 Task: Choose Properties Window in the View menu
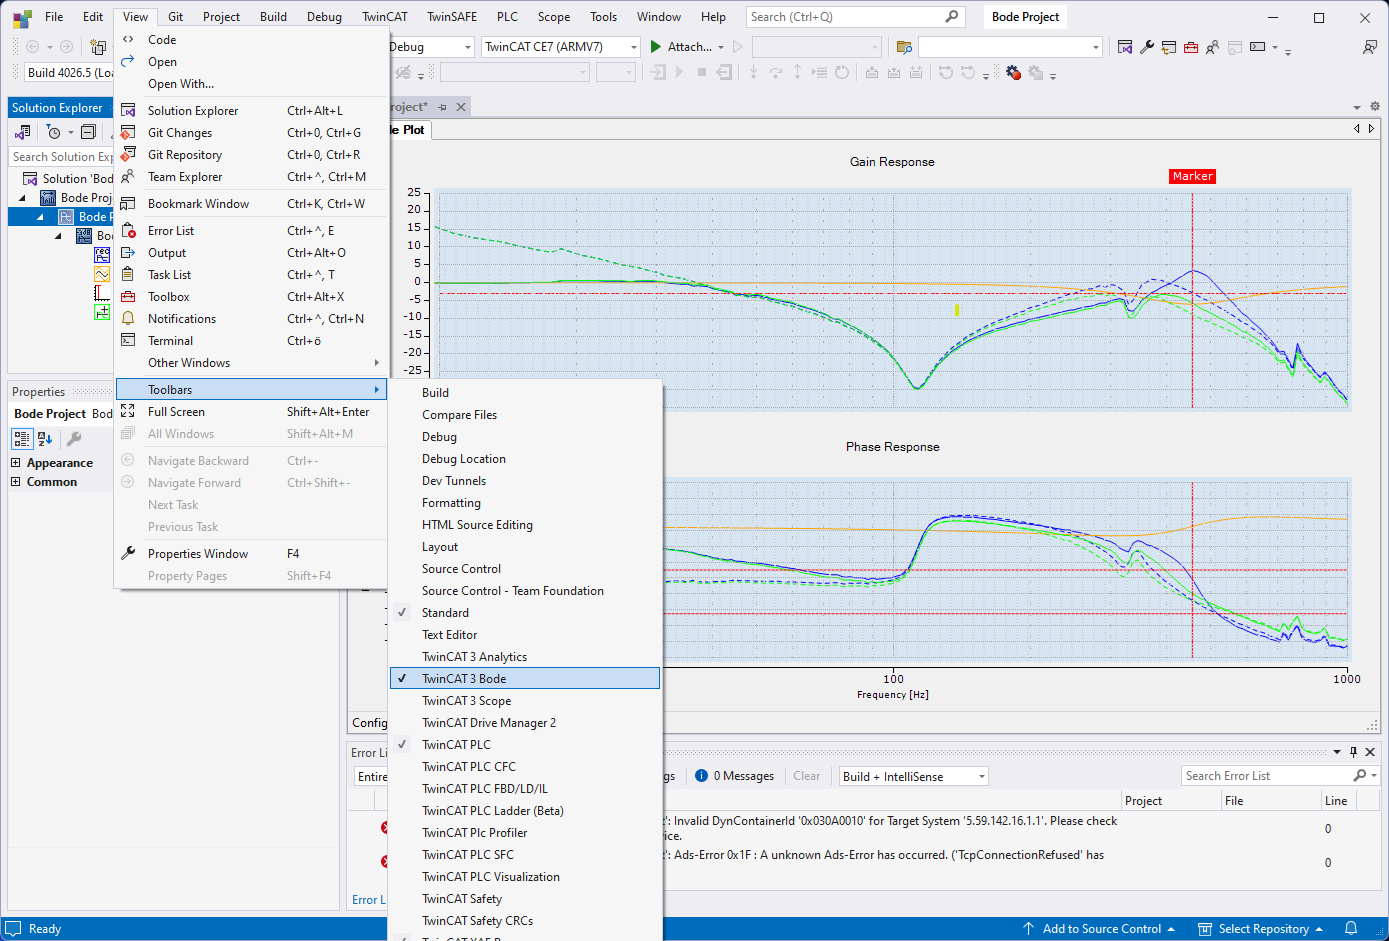click(252, 553)
